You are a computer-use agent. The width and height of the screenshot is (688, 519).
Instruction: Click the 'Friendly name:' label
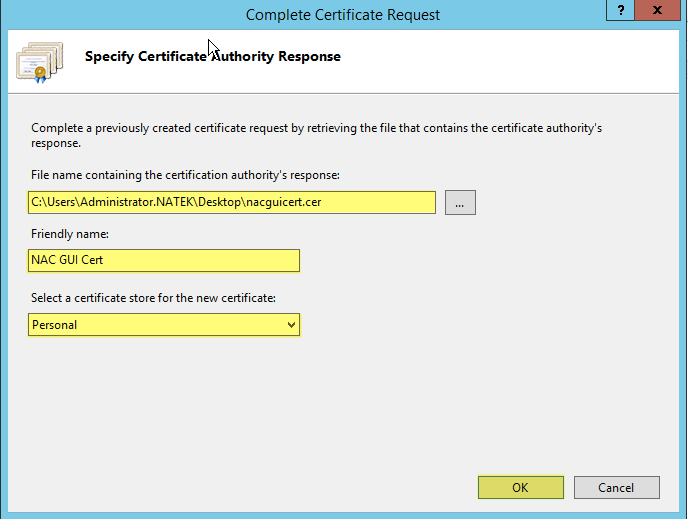pyautogui.click(x=70, y=234)
